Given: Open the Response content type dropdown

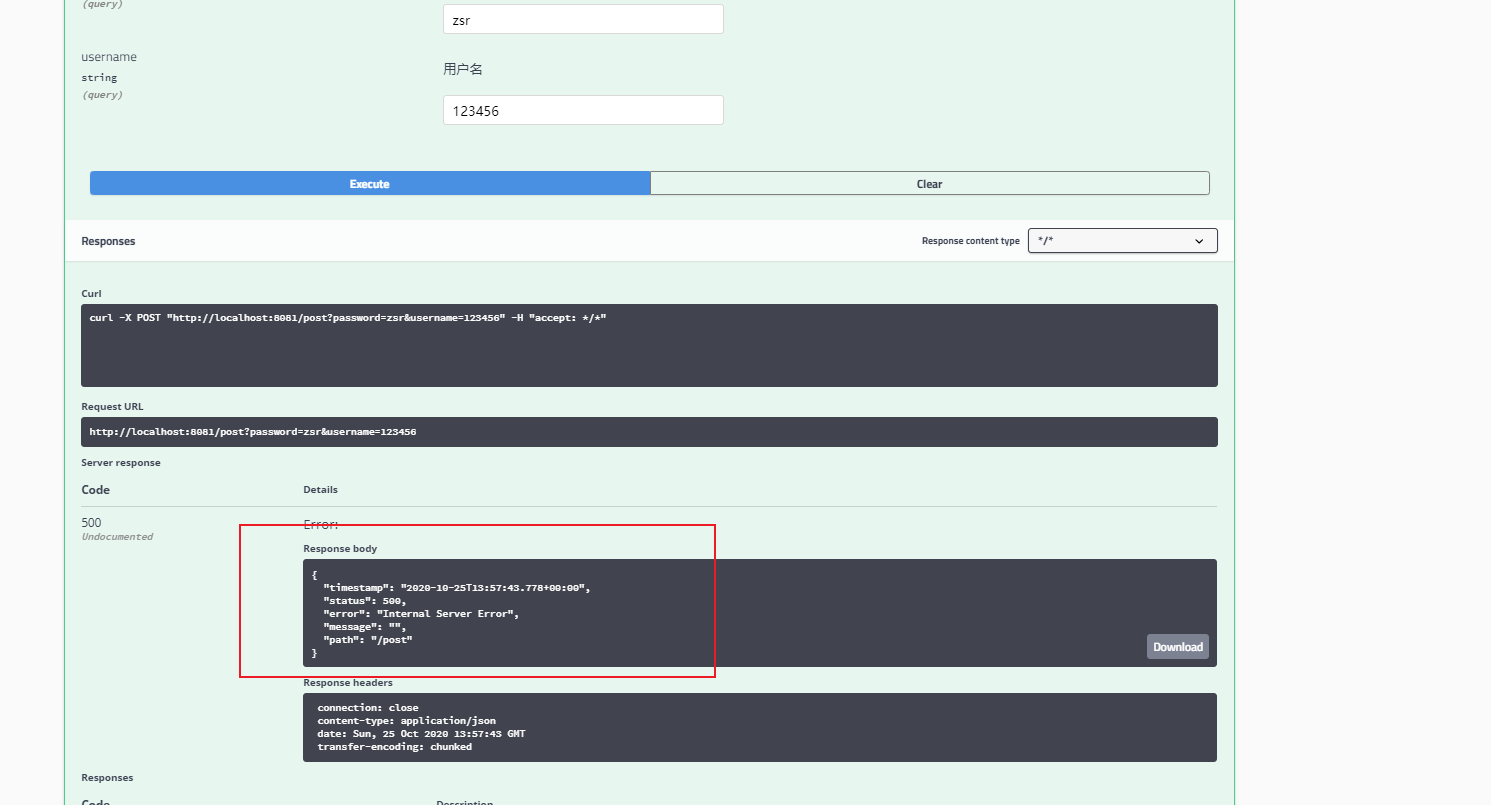Looking at the screenshot, I should tap(1122, 241).
